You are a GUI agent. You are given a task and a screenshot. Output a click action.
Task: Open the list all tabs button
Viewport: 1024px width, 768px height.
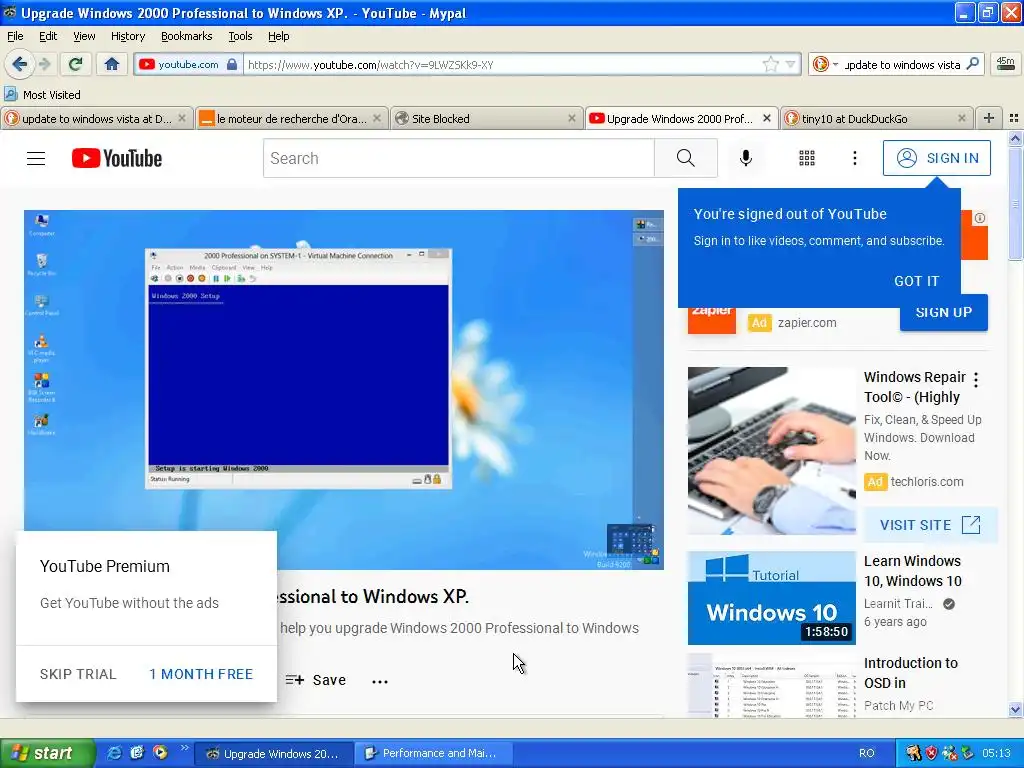click(x=1014, y=118)
